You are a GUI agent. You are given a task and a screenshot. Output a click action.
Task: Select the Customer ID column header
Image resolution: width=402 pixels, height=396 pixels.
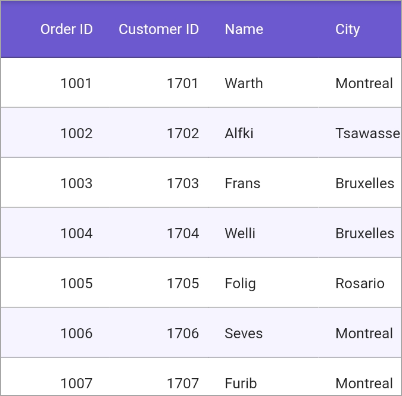tap(159, 29)
